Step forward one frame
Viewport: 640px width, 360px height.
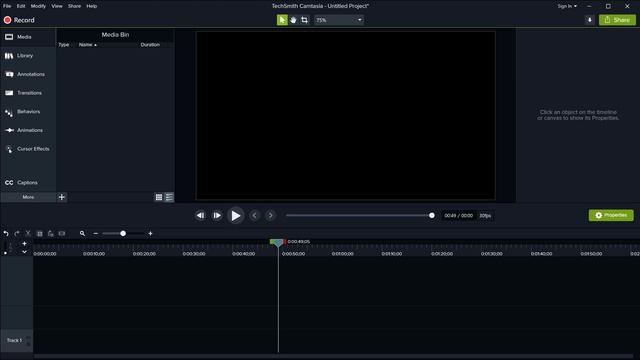(x=217, y=216)
